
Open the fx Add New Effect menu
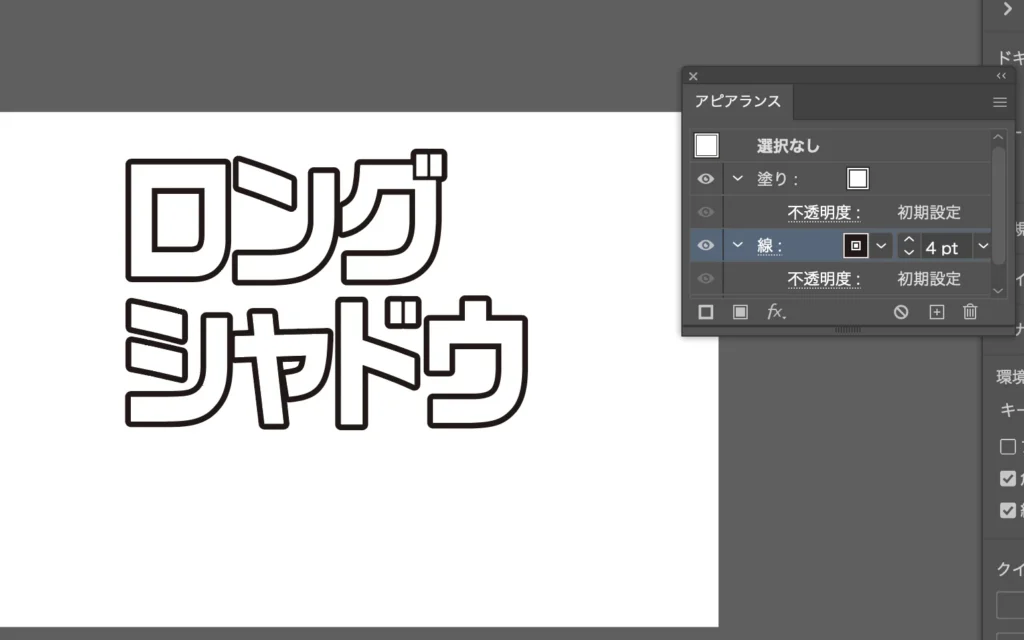[x=776, y=312]
